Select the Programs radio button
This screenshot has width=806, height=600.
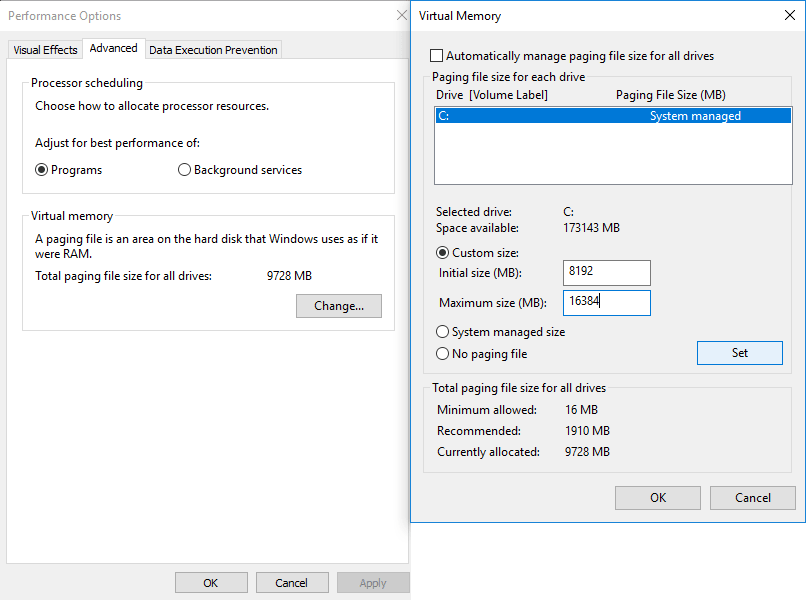pos(42,170)
